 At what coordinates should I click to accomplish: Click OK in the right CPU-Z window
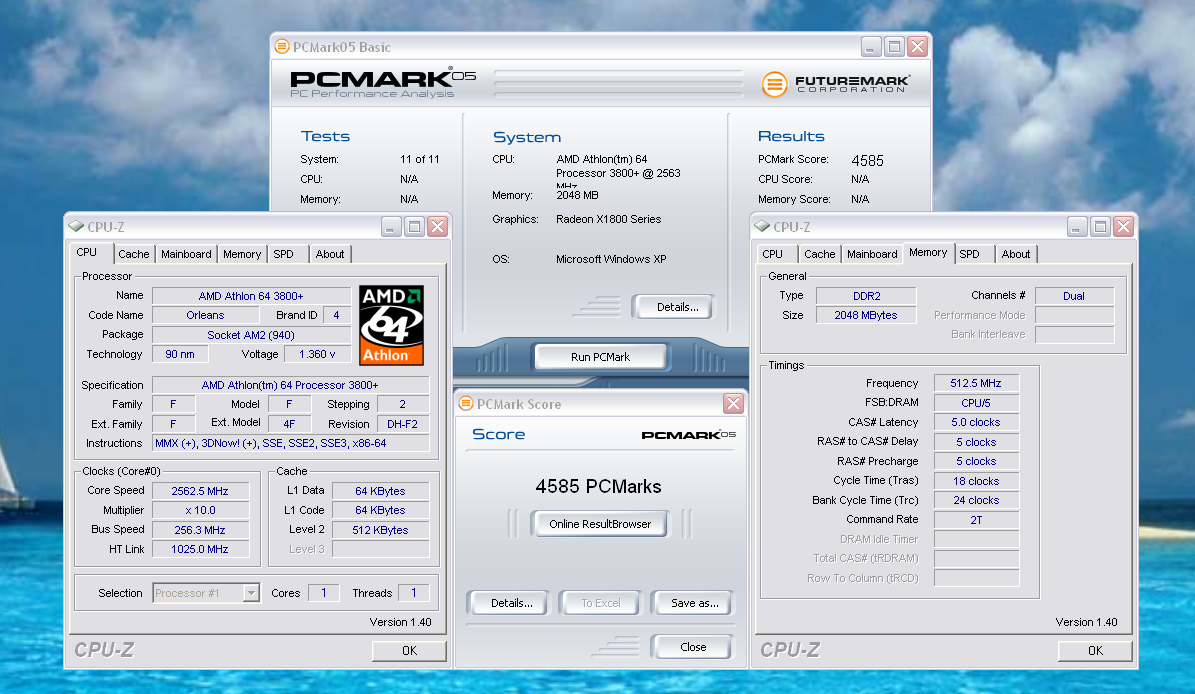click(1095, 651)
